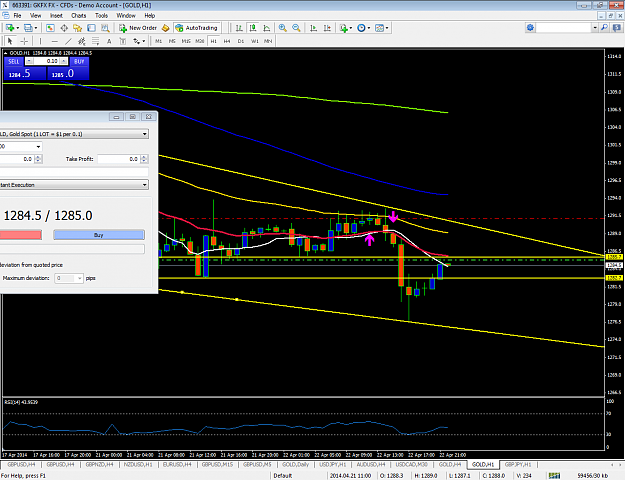Image resolution: width=625 pixels, height=480 pixels.
Task: Select the Text (A) drawing tool
Action: pyautogui.click(x=109, y=41)
